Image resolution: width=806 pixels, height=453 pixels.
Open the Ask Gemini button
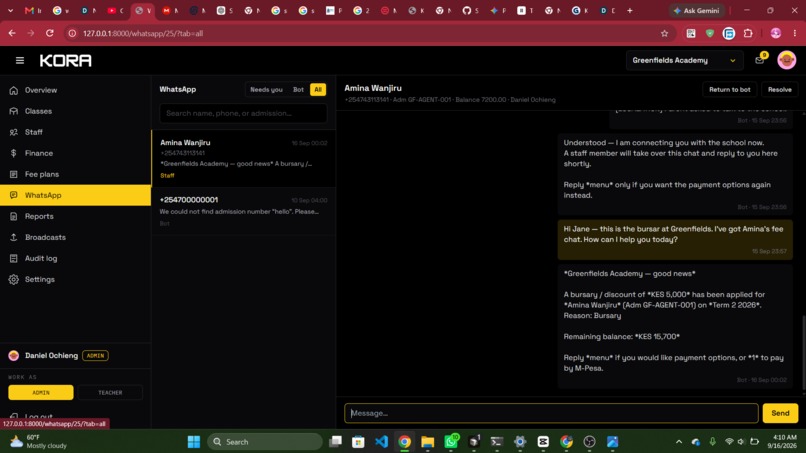pyautogui.click(x=697, y=11)
